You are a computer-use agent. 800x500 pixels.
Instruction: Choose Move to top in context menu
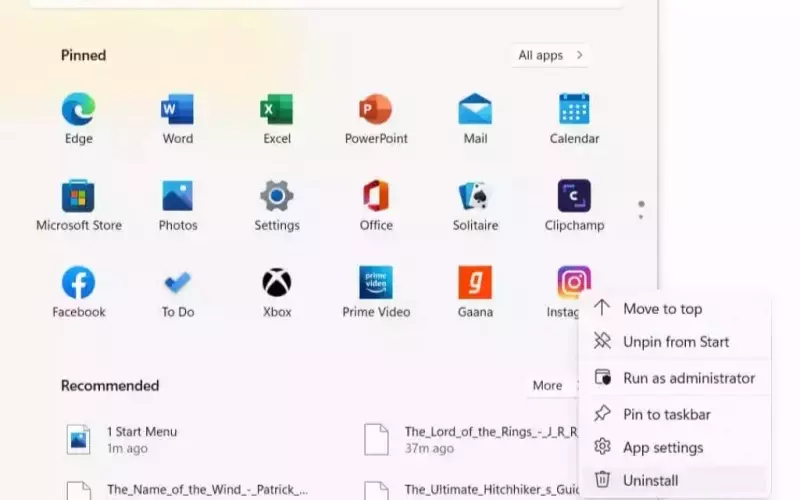tap(674, 309)
